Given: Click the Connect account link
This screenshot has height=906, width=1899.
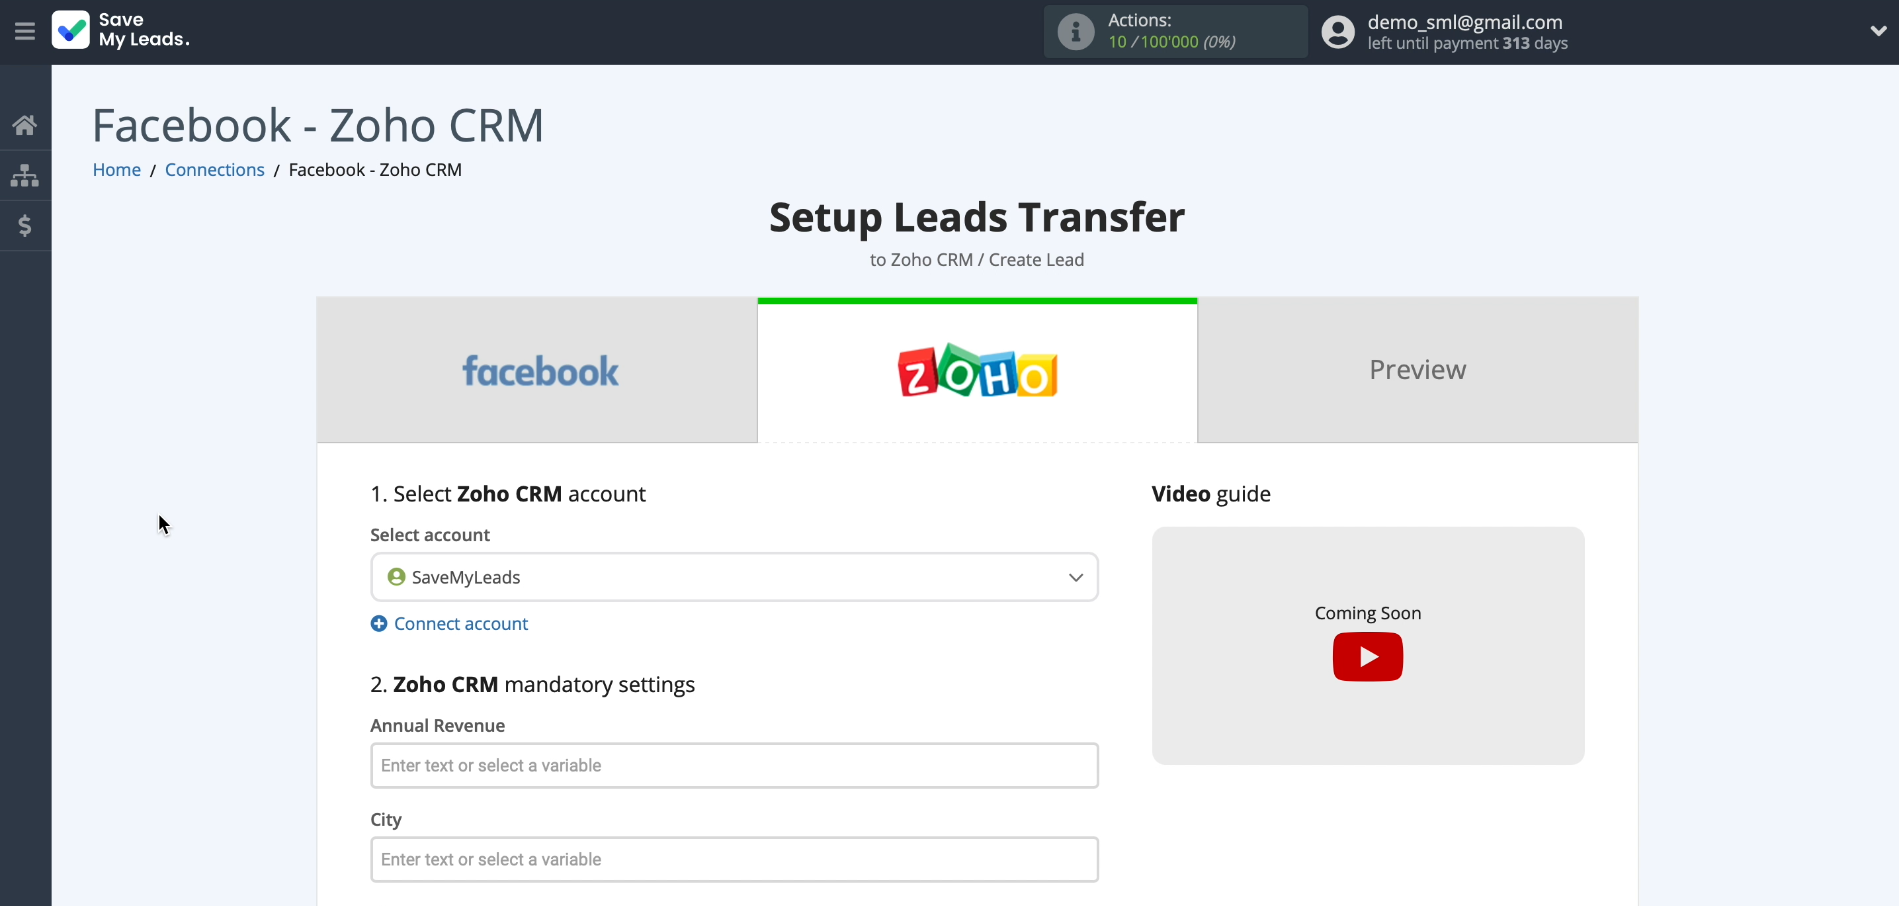Looking at the screenshot, I should click(x=461, y=624).
